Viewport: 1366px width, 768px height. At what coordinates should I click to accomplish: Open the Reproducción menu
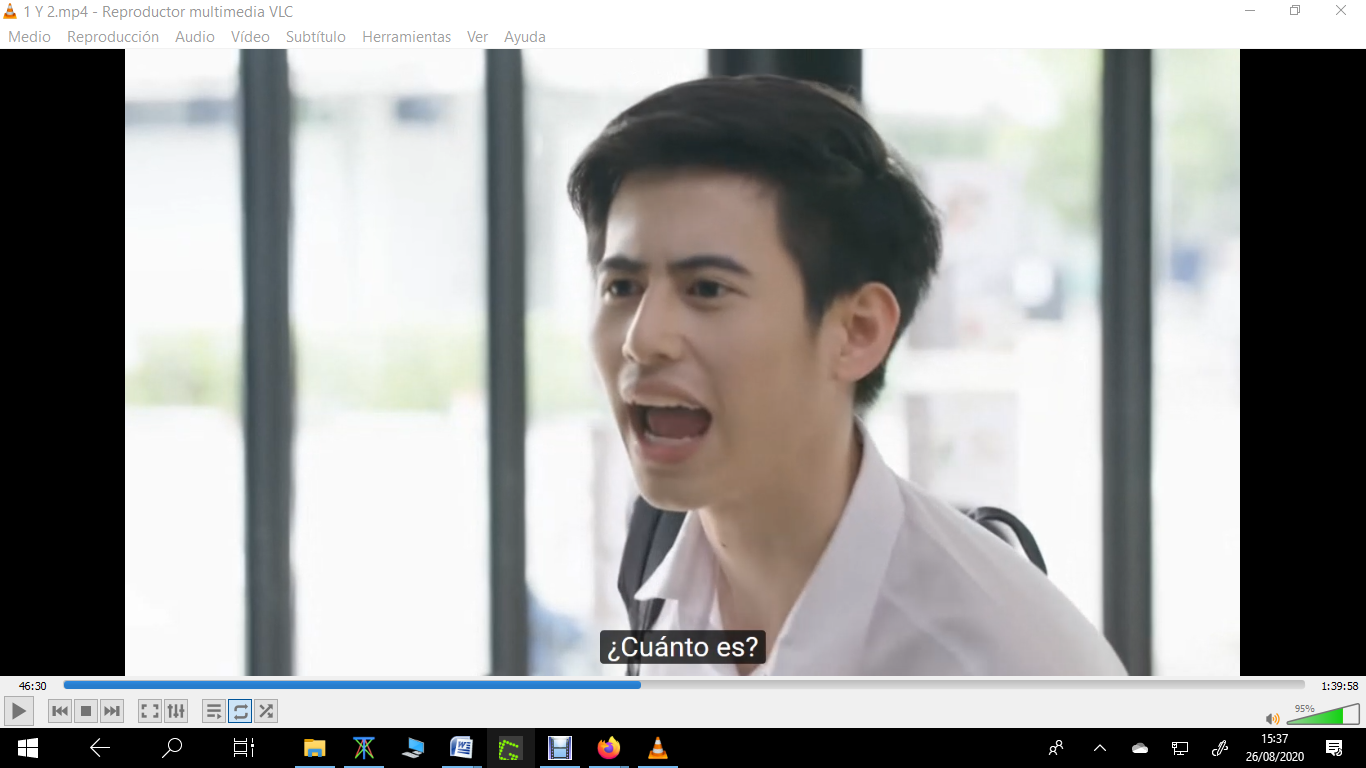[113, 37]
